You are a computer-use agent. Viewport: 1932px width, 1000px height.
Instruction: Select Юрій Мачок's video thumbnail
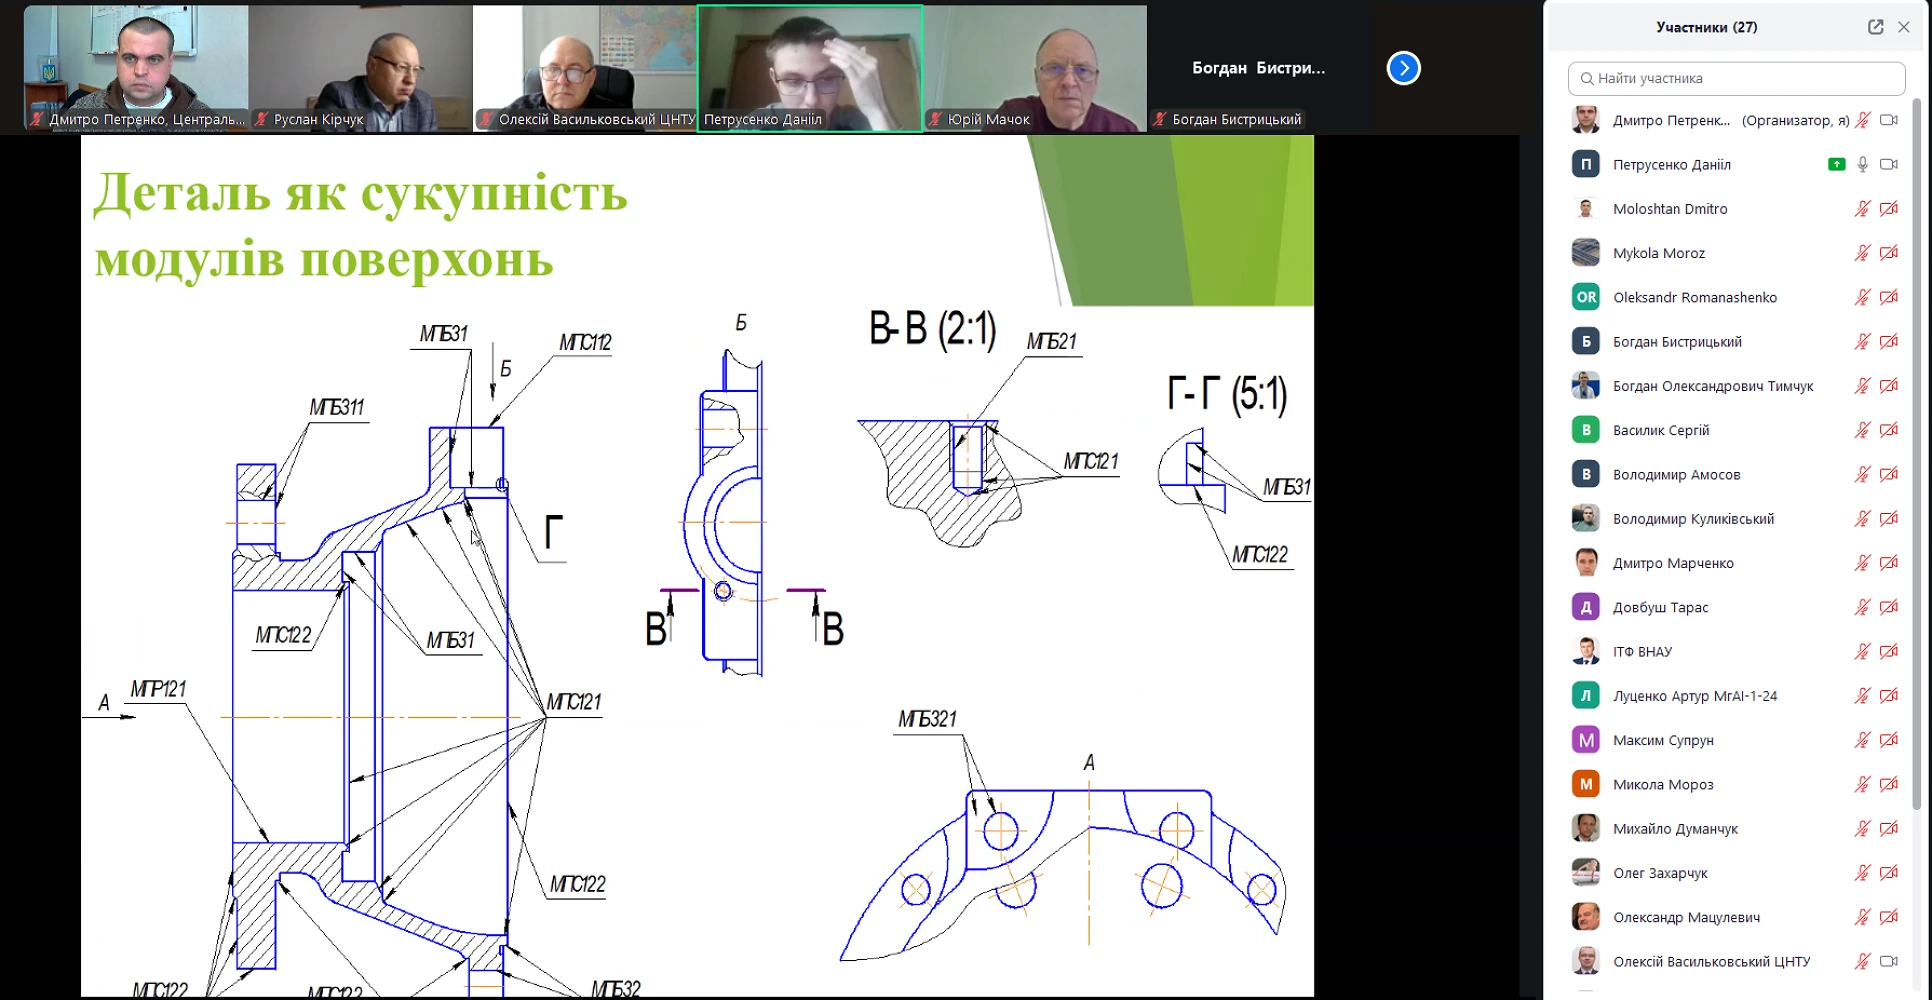point(1035,68)
